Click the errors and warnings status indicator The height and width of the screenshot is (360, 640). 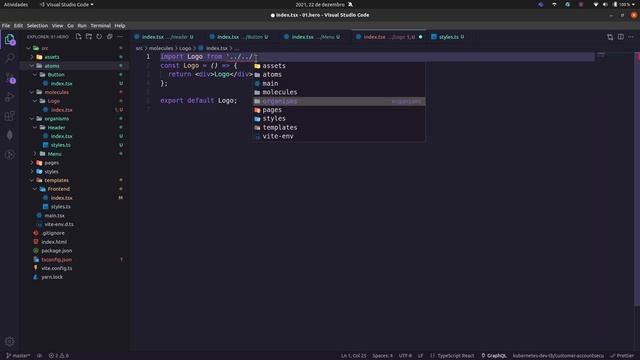(59, 356)
